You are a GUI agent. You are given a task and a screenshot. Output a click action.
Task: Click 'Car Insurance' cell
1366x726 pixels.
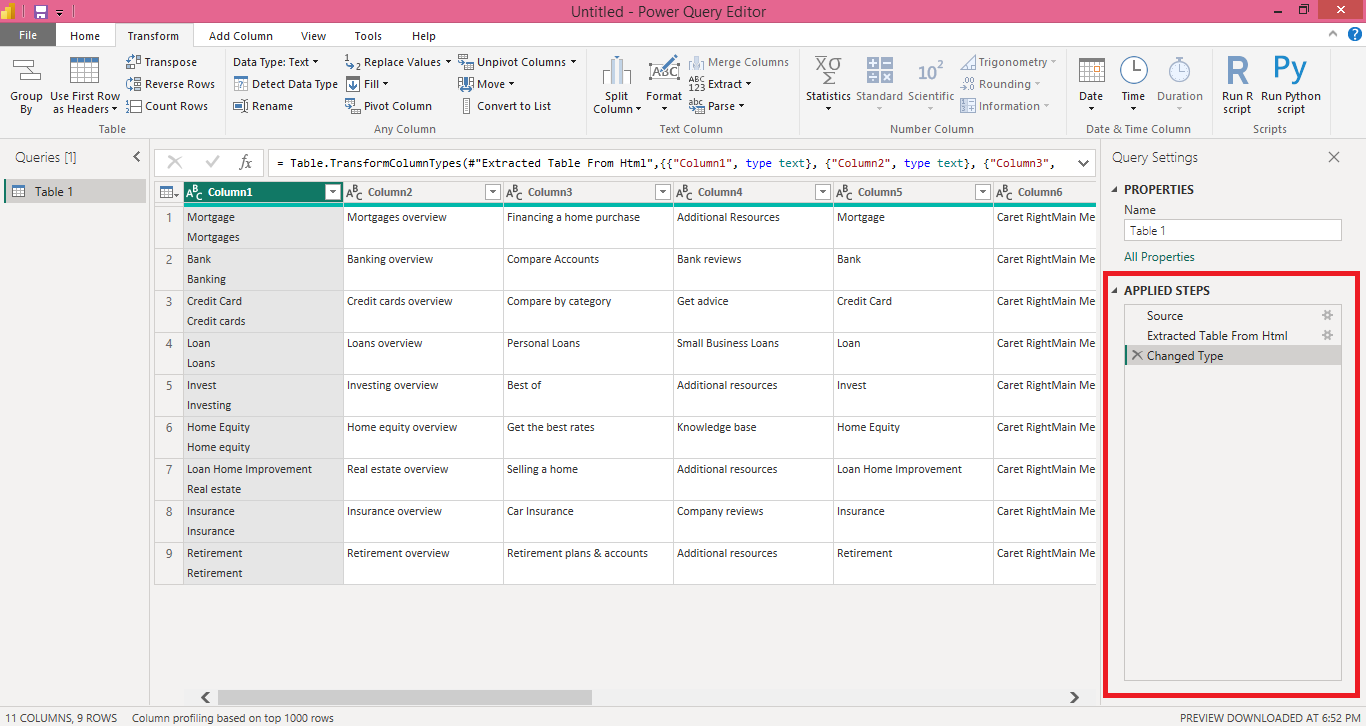tap(588, 521)
